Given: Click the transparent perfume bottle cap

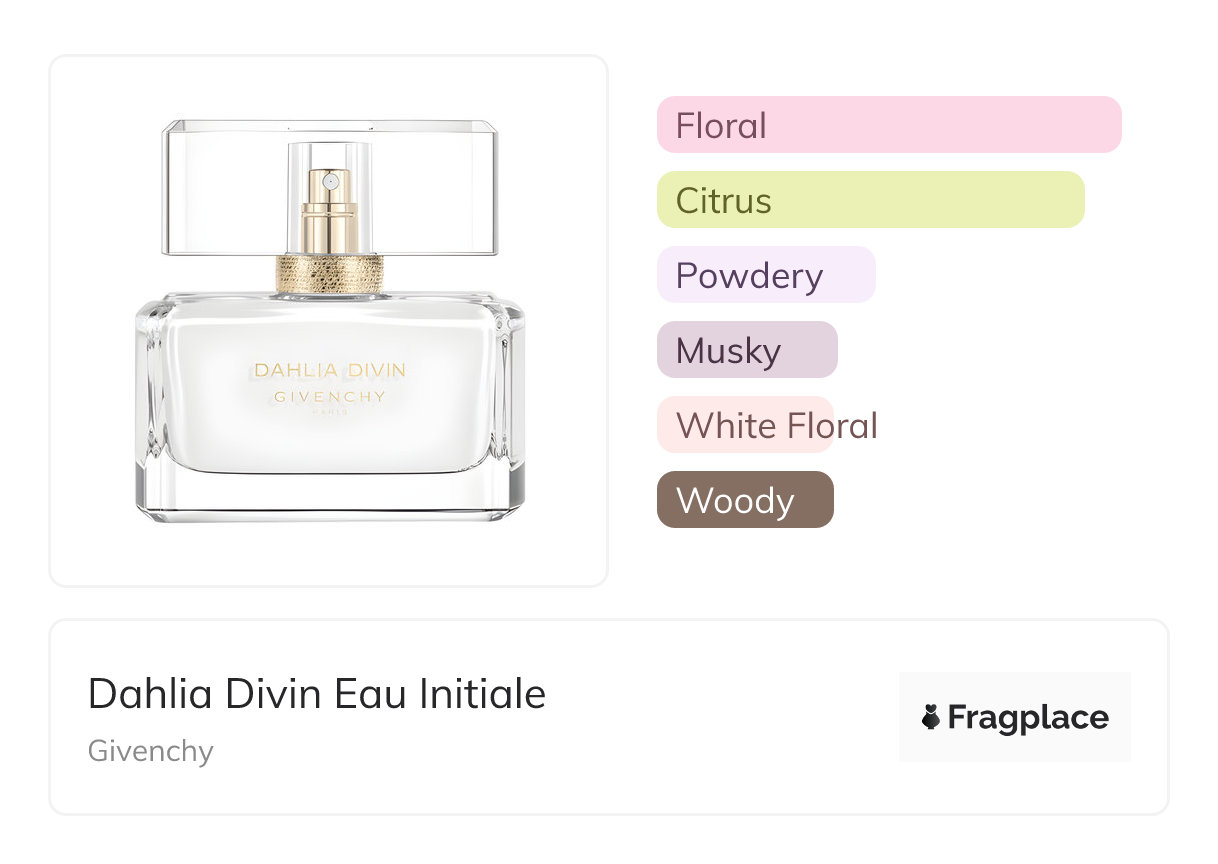Looking at the screenshot, I should [x=440, y=190].
